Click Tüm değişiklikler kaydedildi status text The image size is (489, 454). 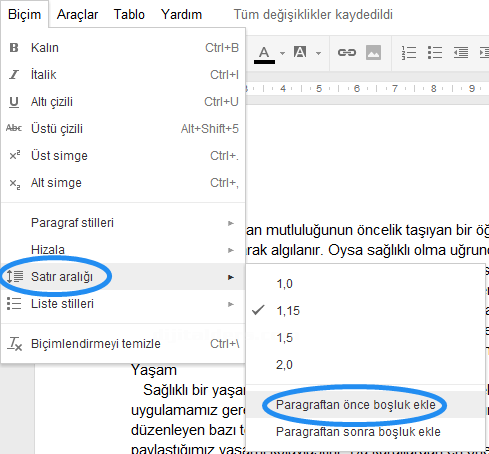click(313, 14)
